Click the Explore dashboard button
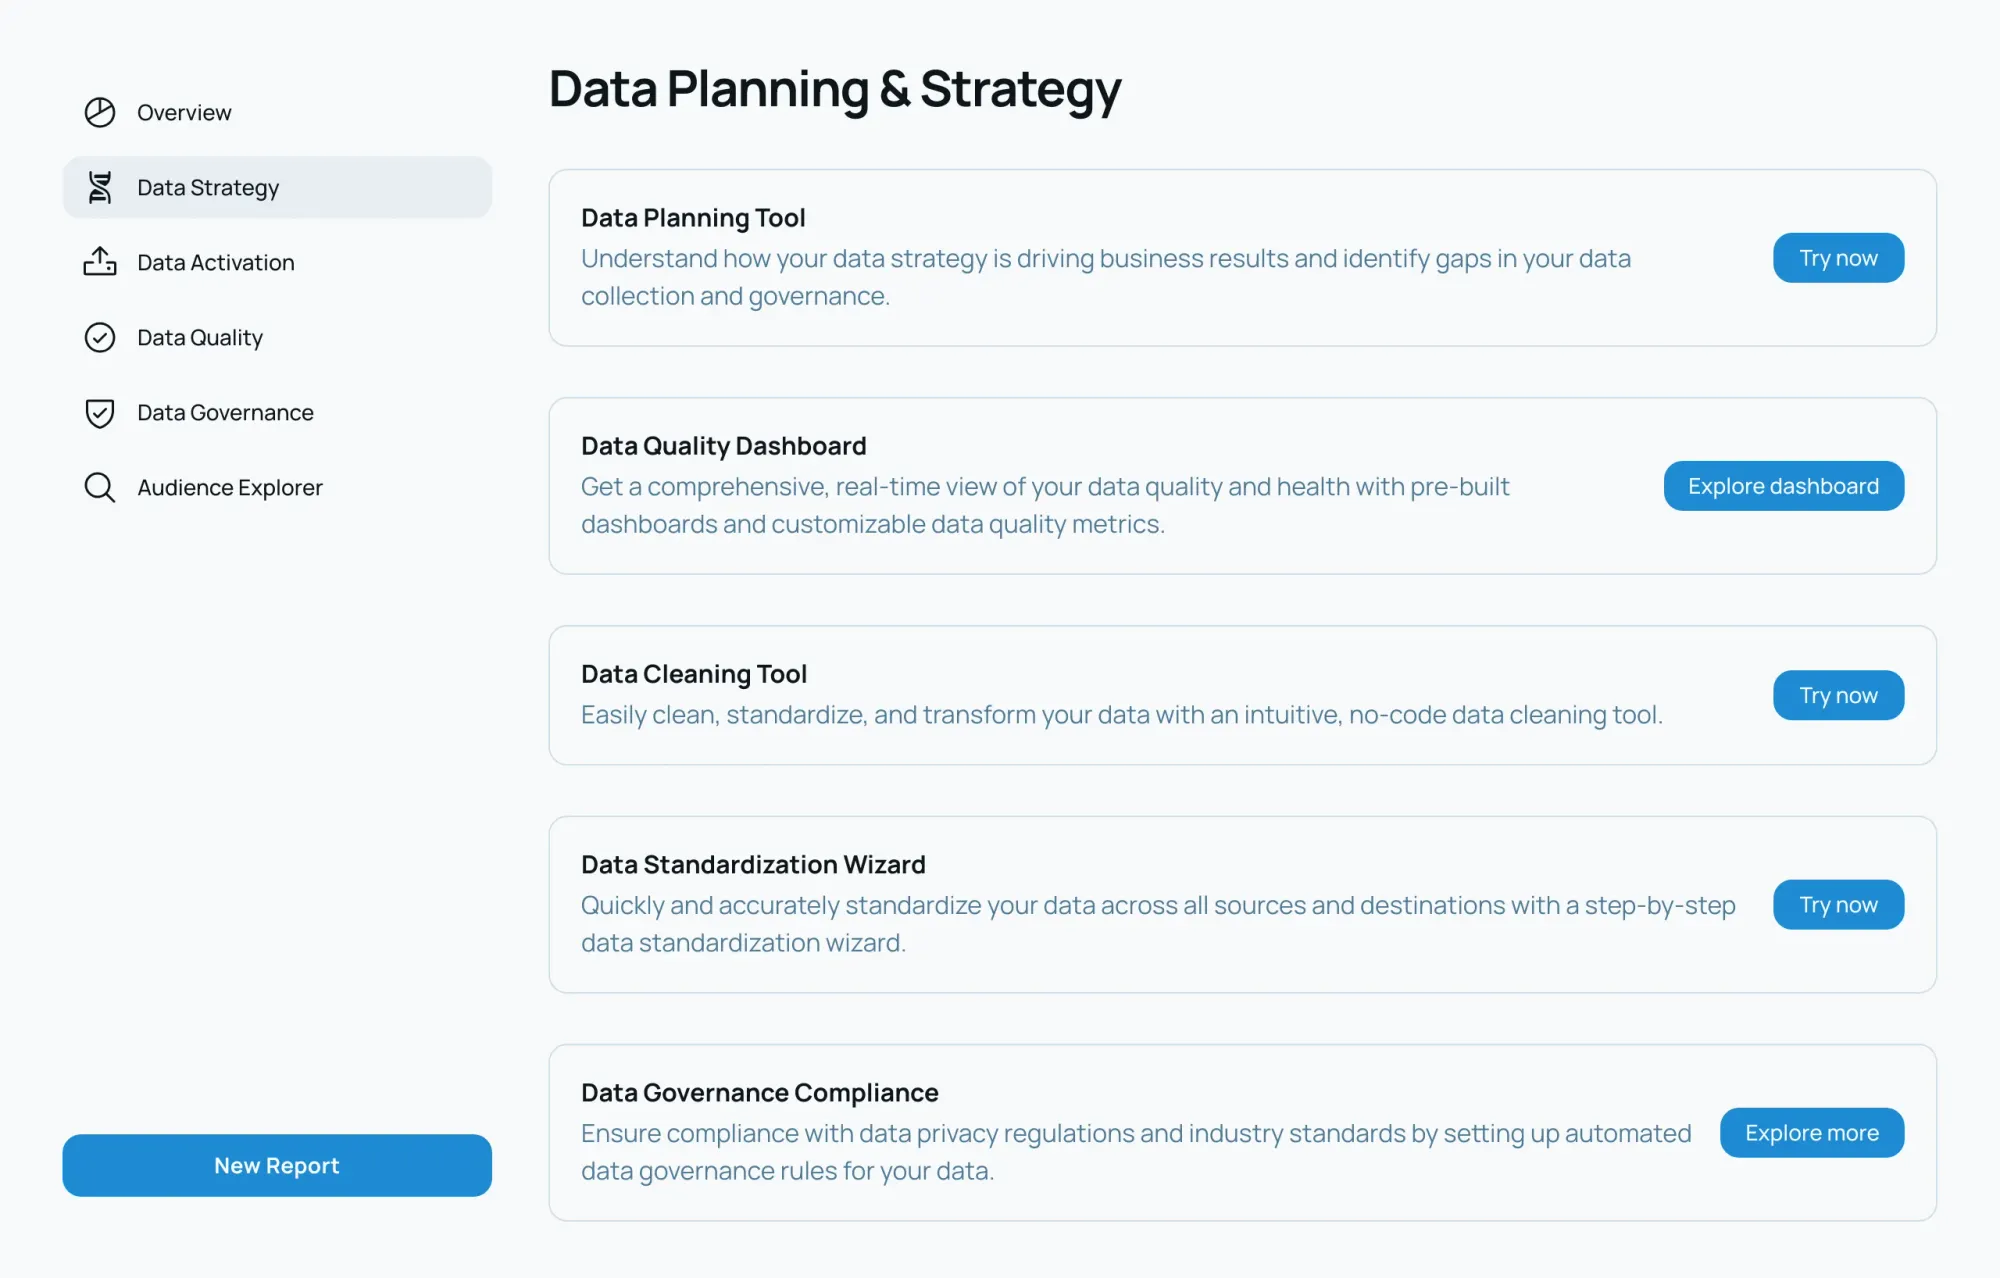2000x1278 pixels. [x=1783, y=486]
